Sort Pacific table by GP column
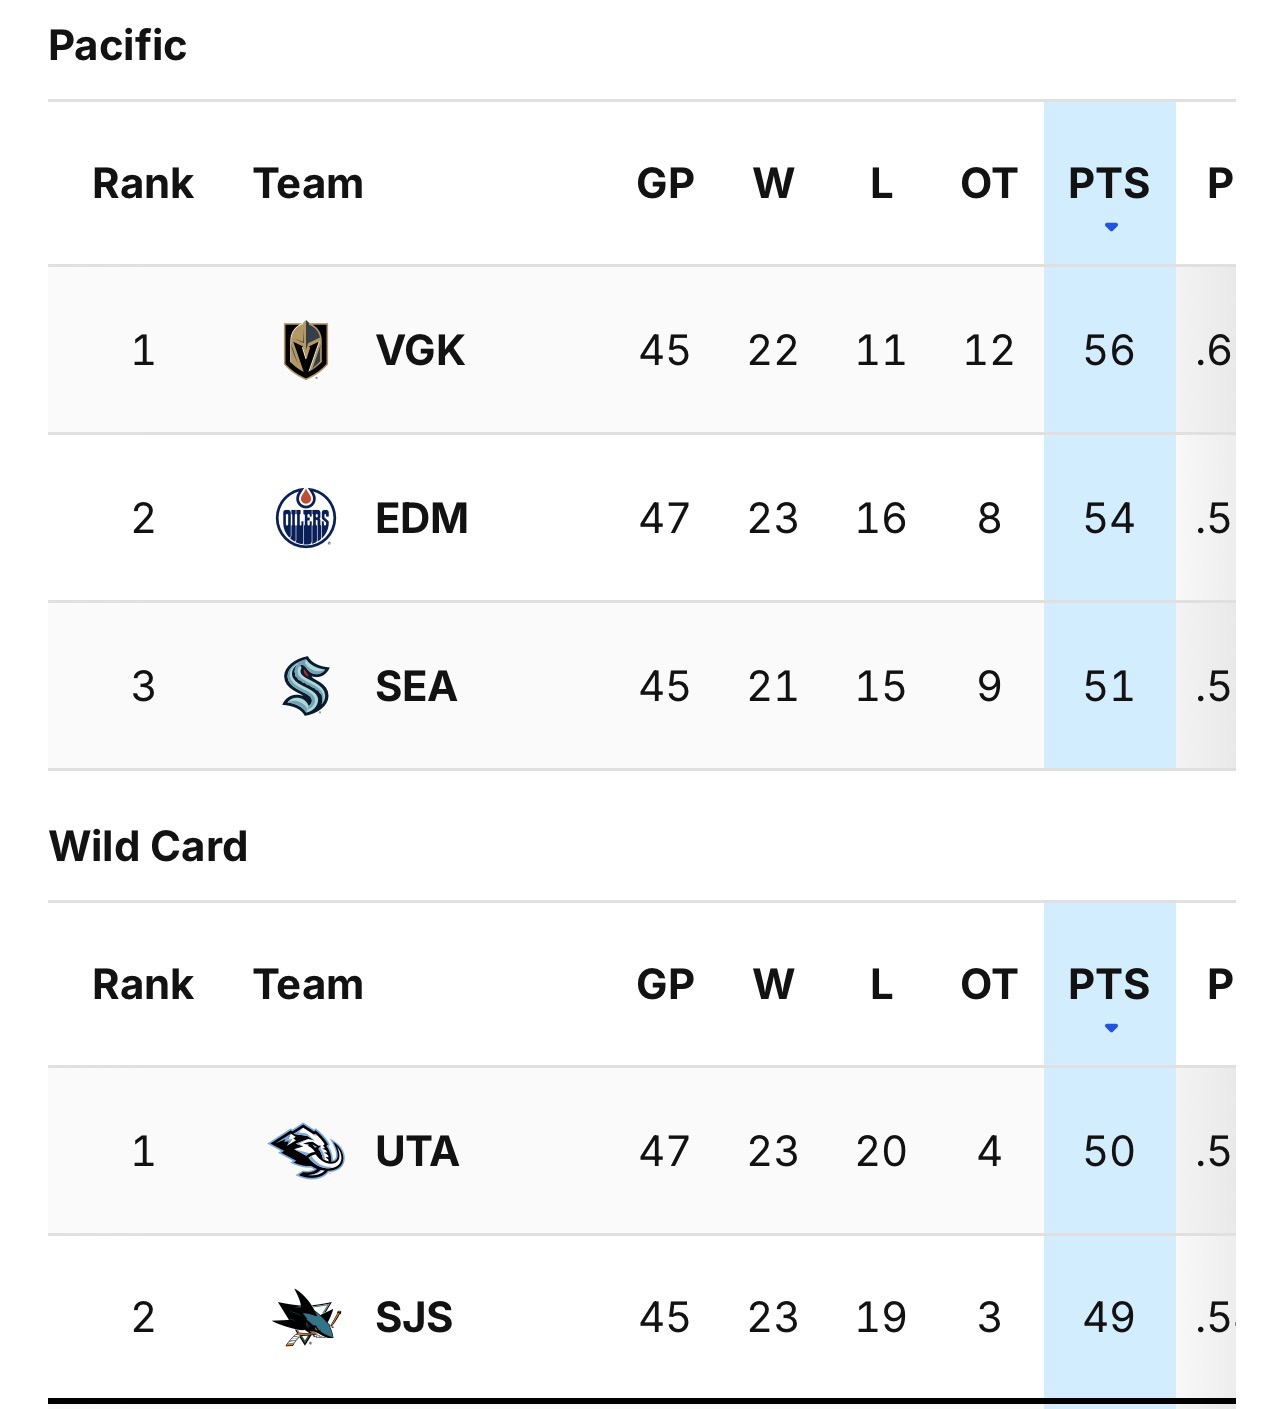The height and width of the screenshot is (1409, 1284). 665,184
